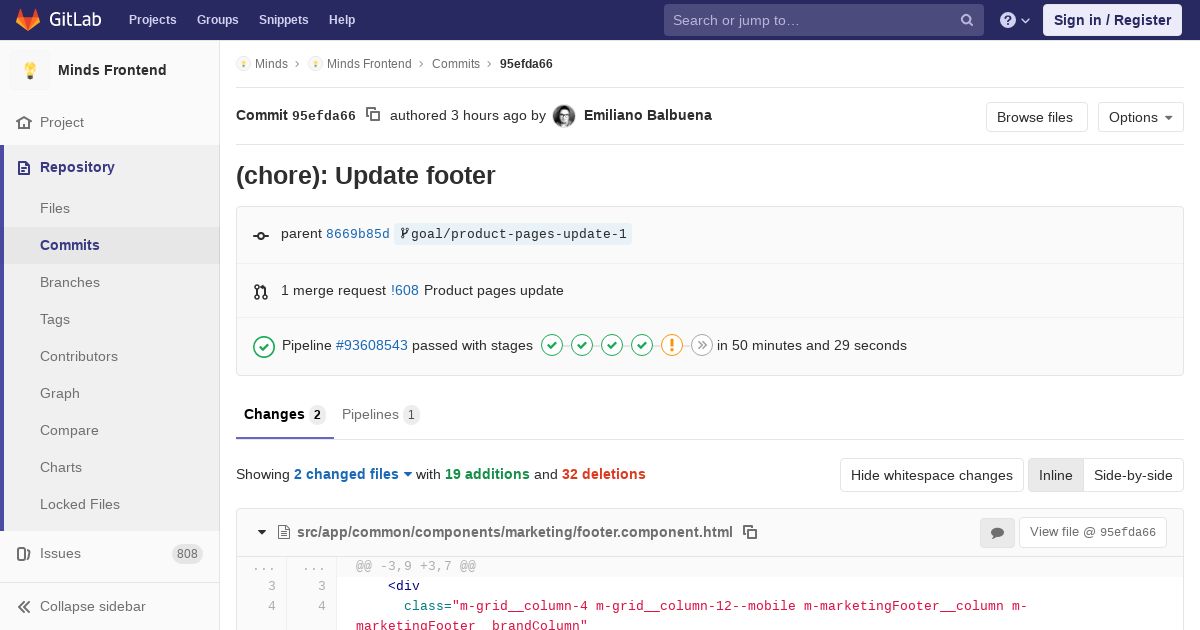Click the Project house icon in sidebar
This screenshot has height=630, width=1200.
click(24, 122)
